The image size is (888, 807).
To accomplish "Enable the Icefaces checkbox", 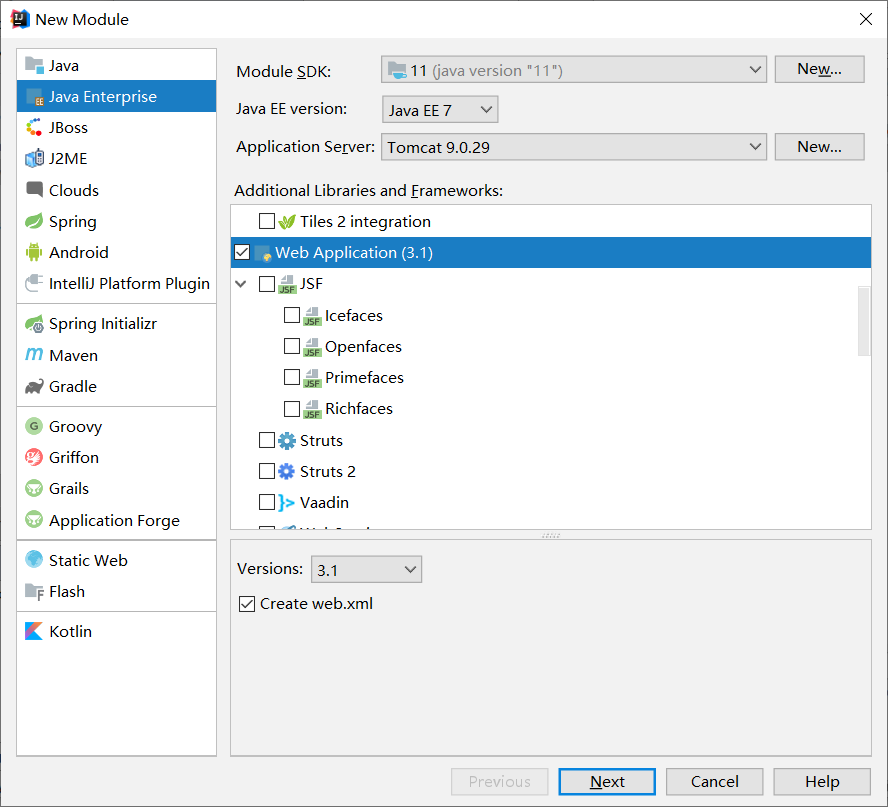I will pos(292,315).
